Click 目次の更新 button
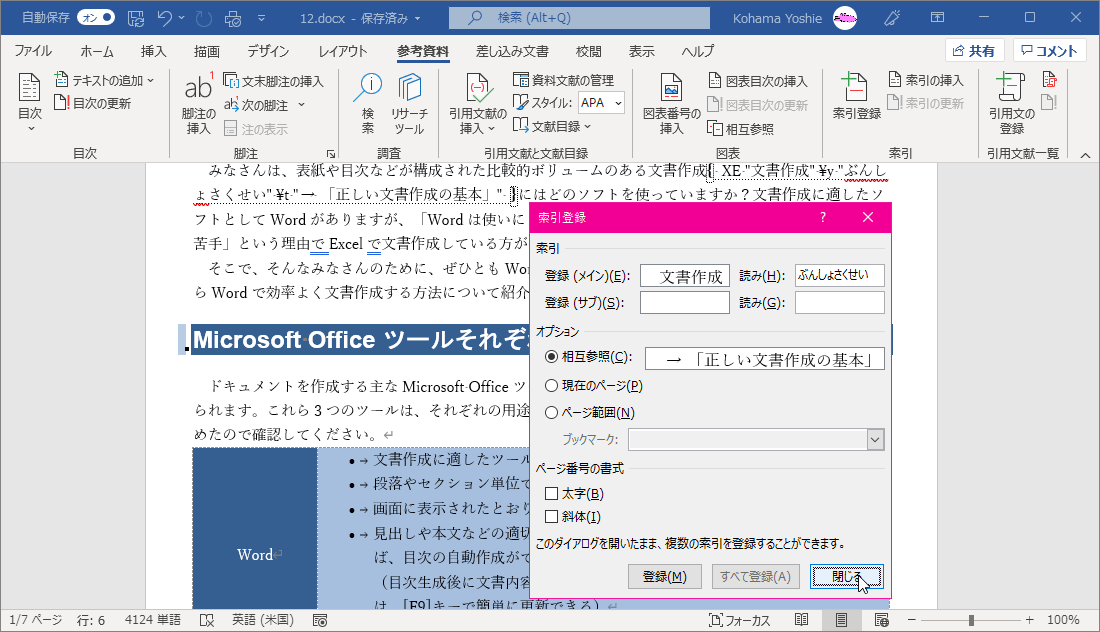This screenshot has height=632, width=1100. (93, 103)
